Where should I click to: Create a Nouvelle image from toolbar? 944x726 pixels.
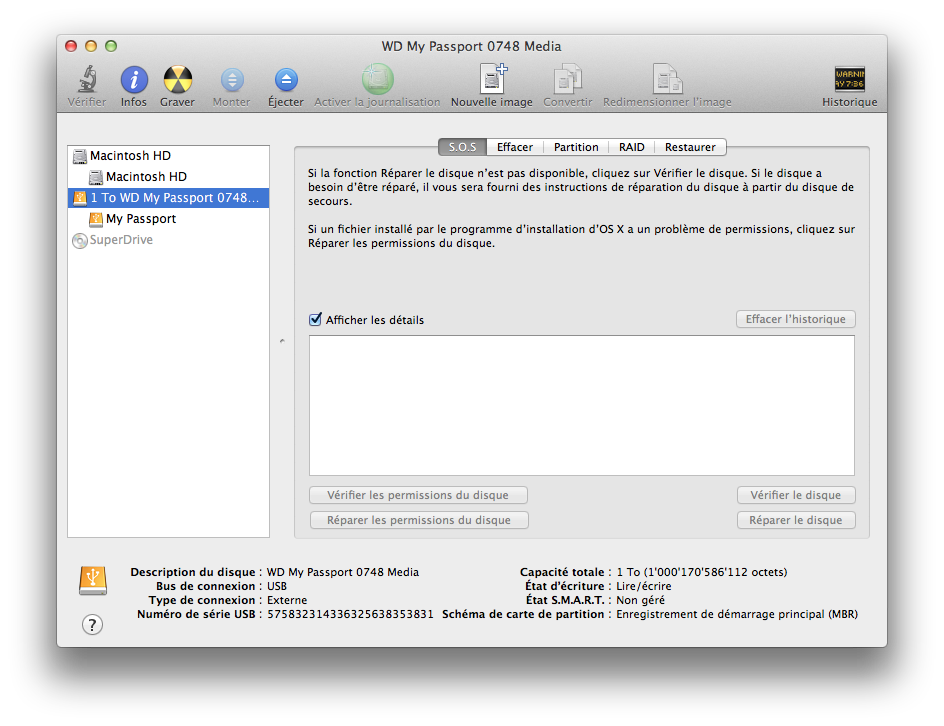click(x=491, y=81)
